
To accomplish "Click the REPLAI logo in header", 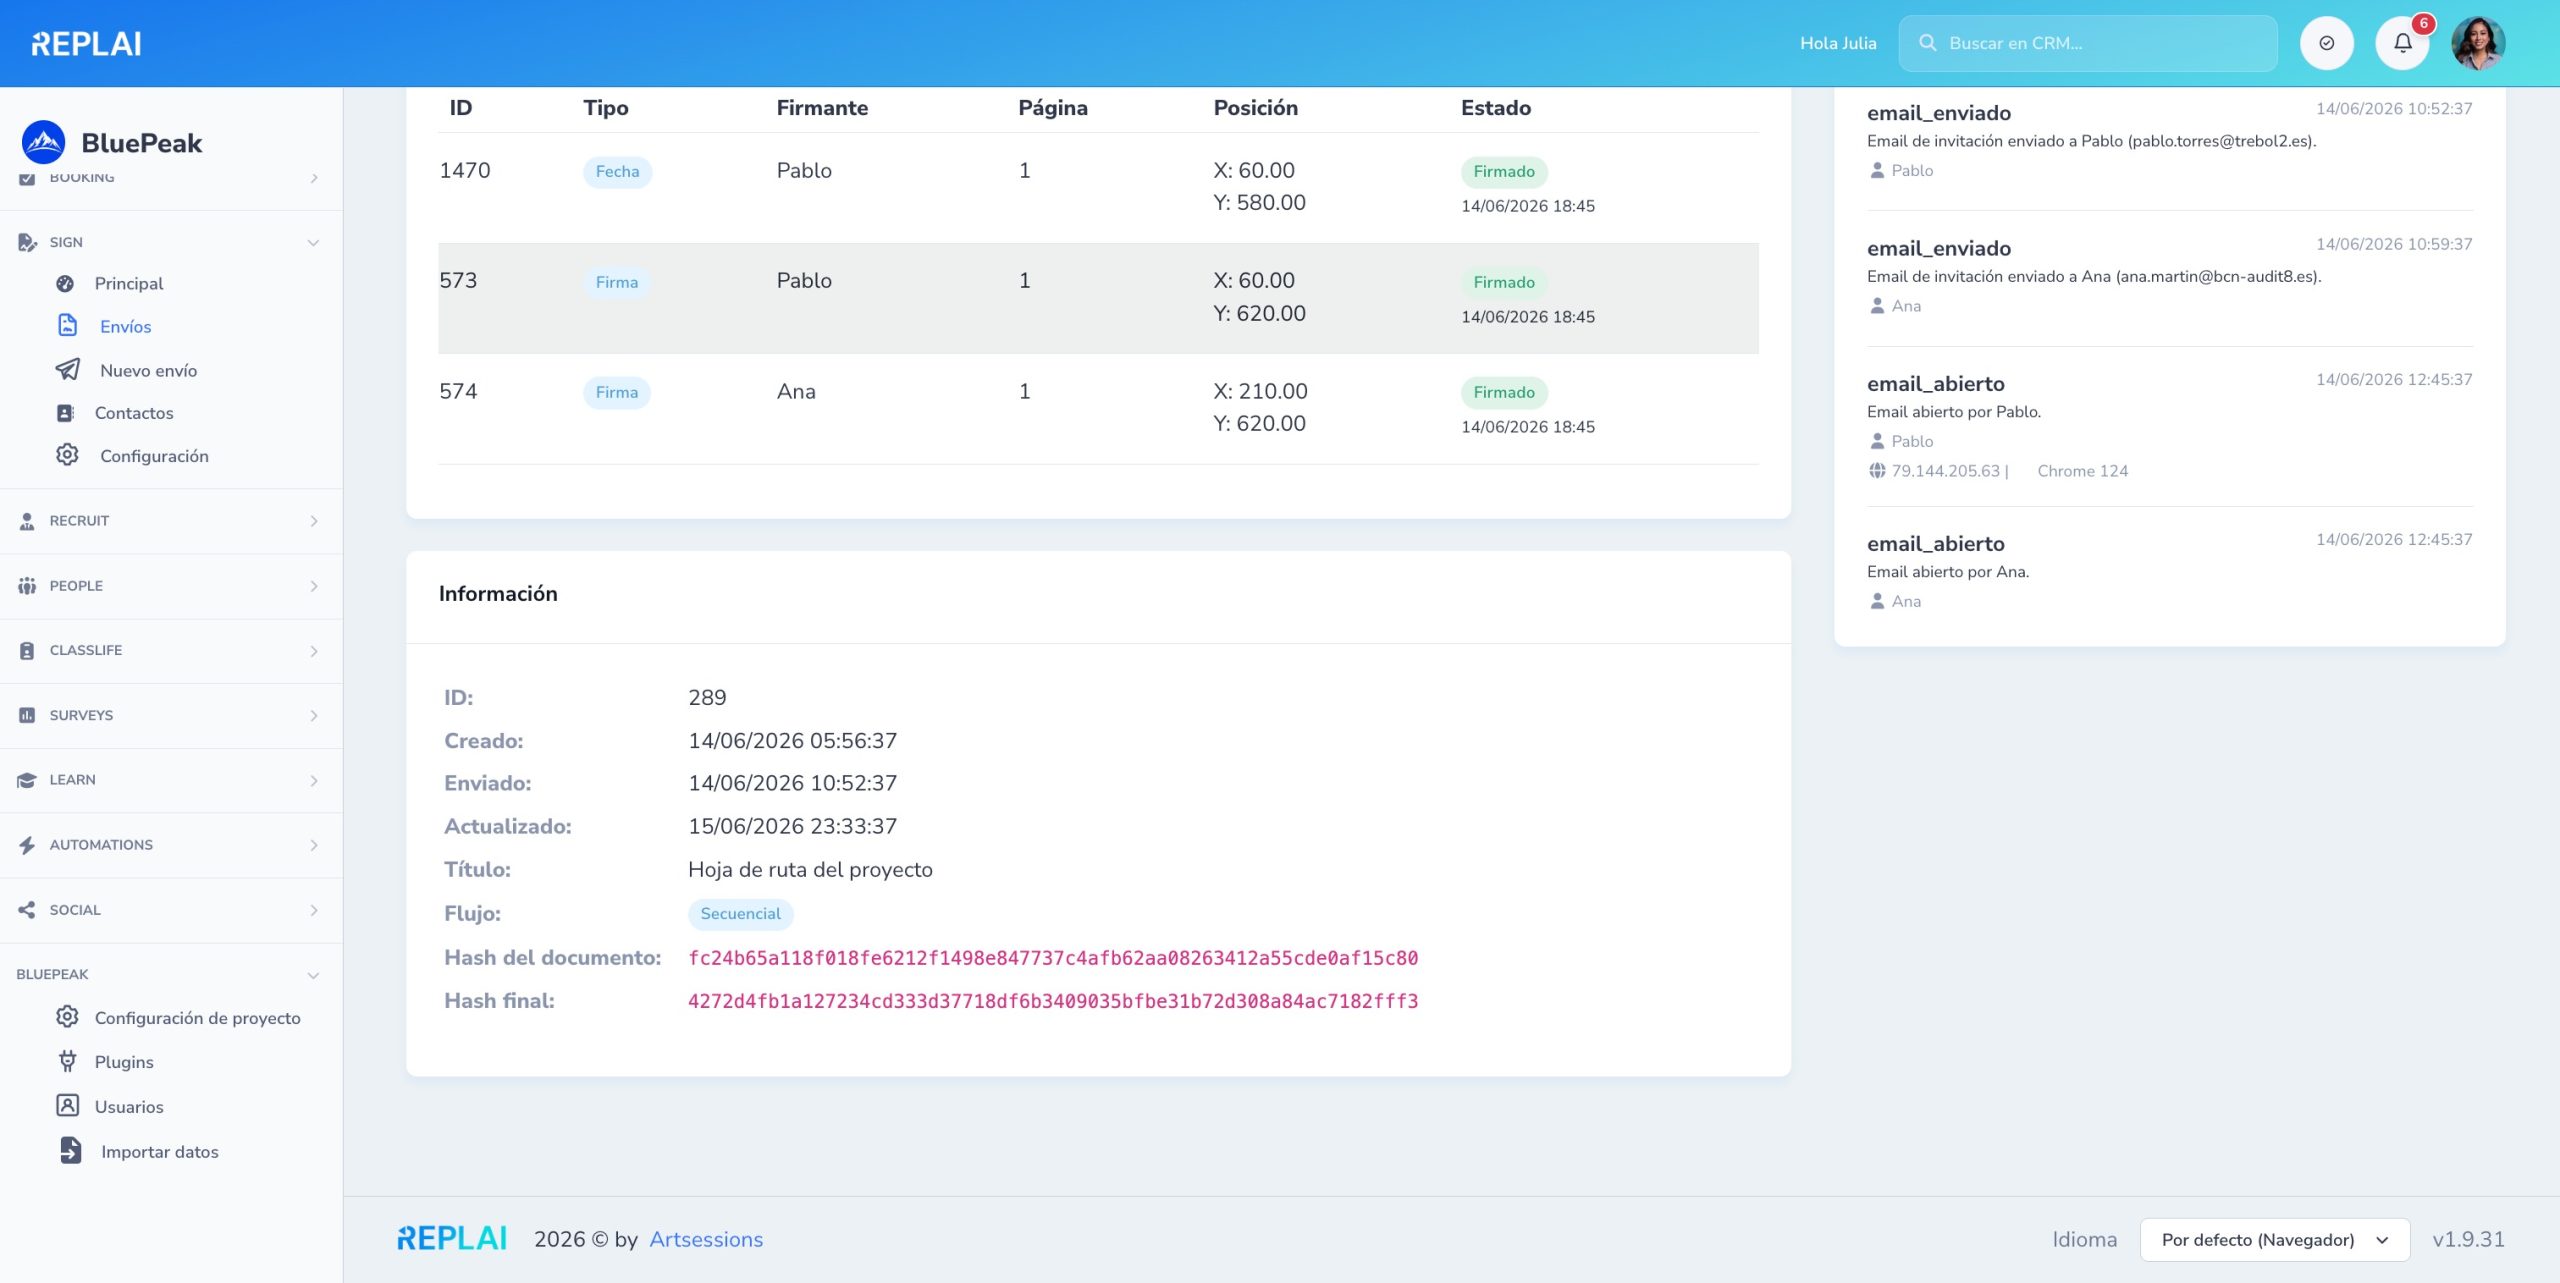I will point(86,43).
